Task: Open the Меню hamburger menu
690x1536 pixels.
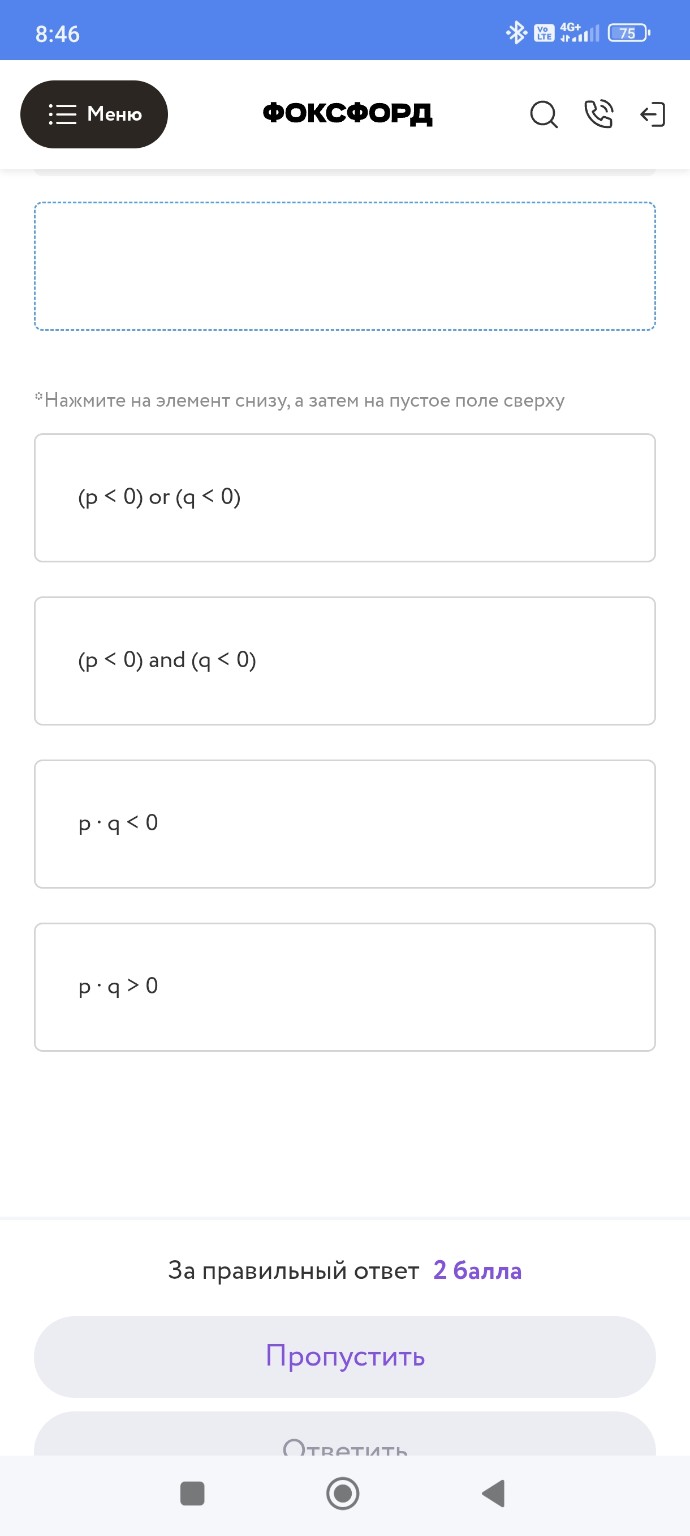Action: pos(94,114)
